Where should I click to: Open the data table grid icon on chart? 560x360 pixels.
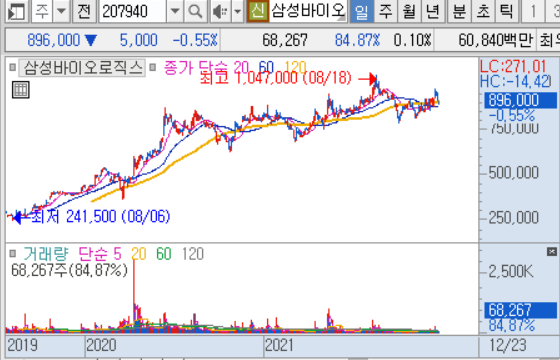[x=20, y=90]
